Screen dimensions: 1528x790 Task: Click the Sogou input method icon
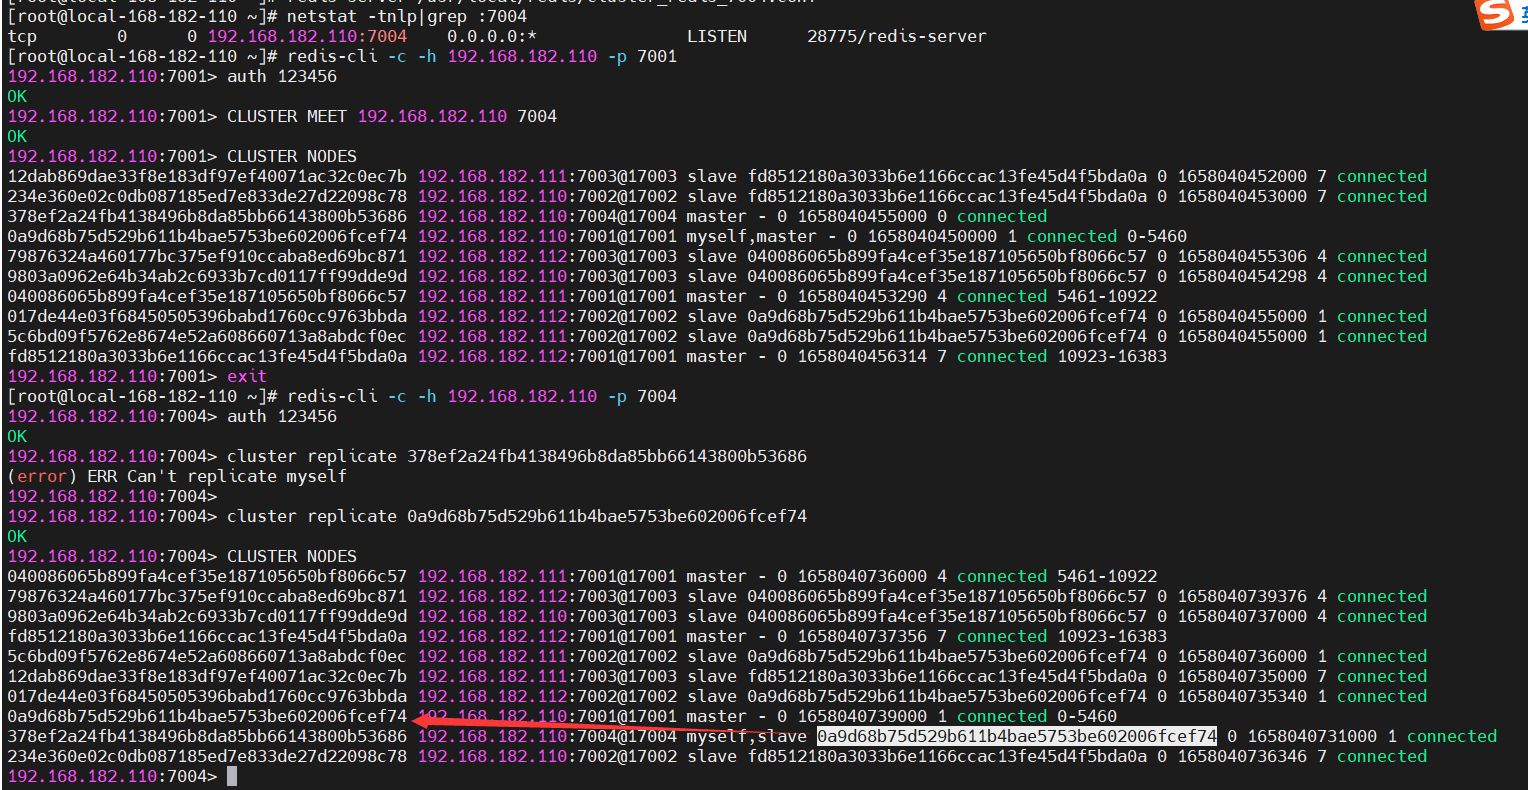coord(1496,14)
